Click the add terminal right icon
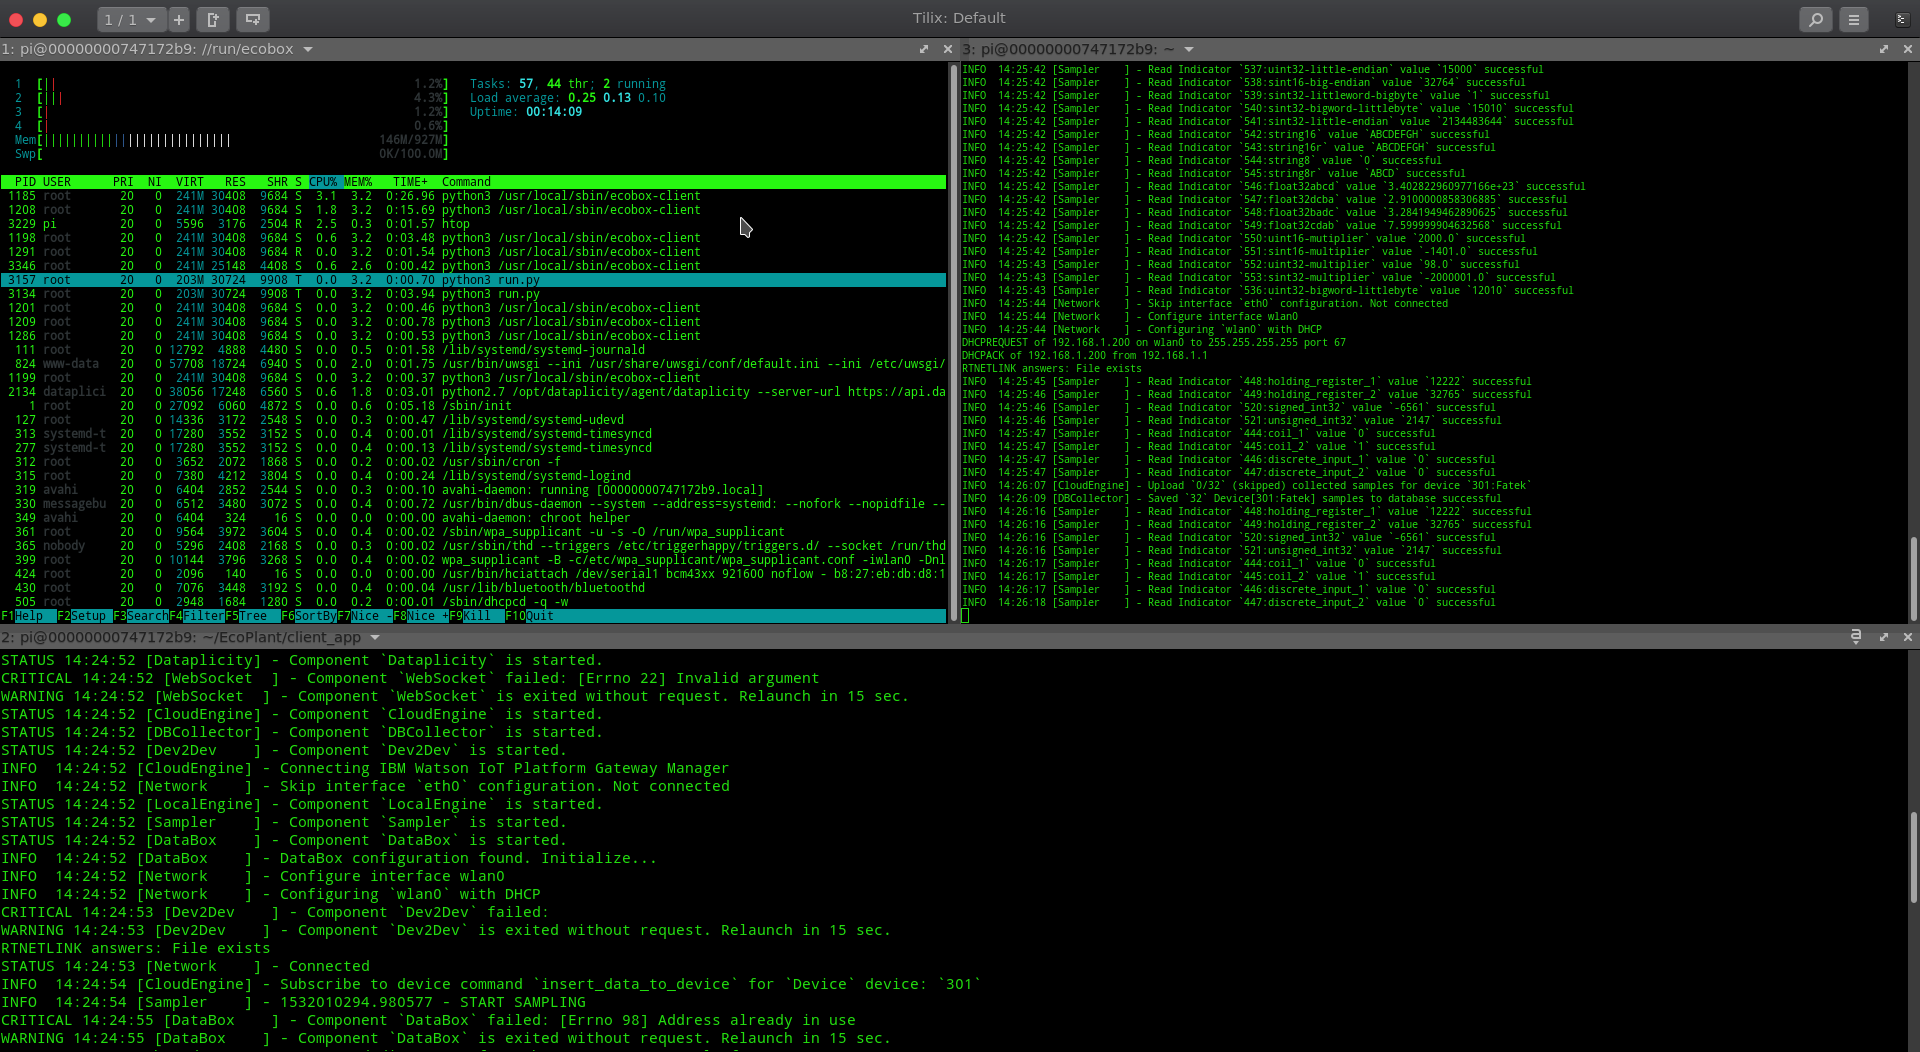This screenshot has height=1052, width=1920. 213,19
